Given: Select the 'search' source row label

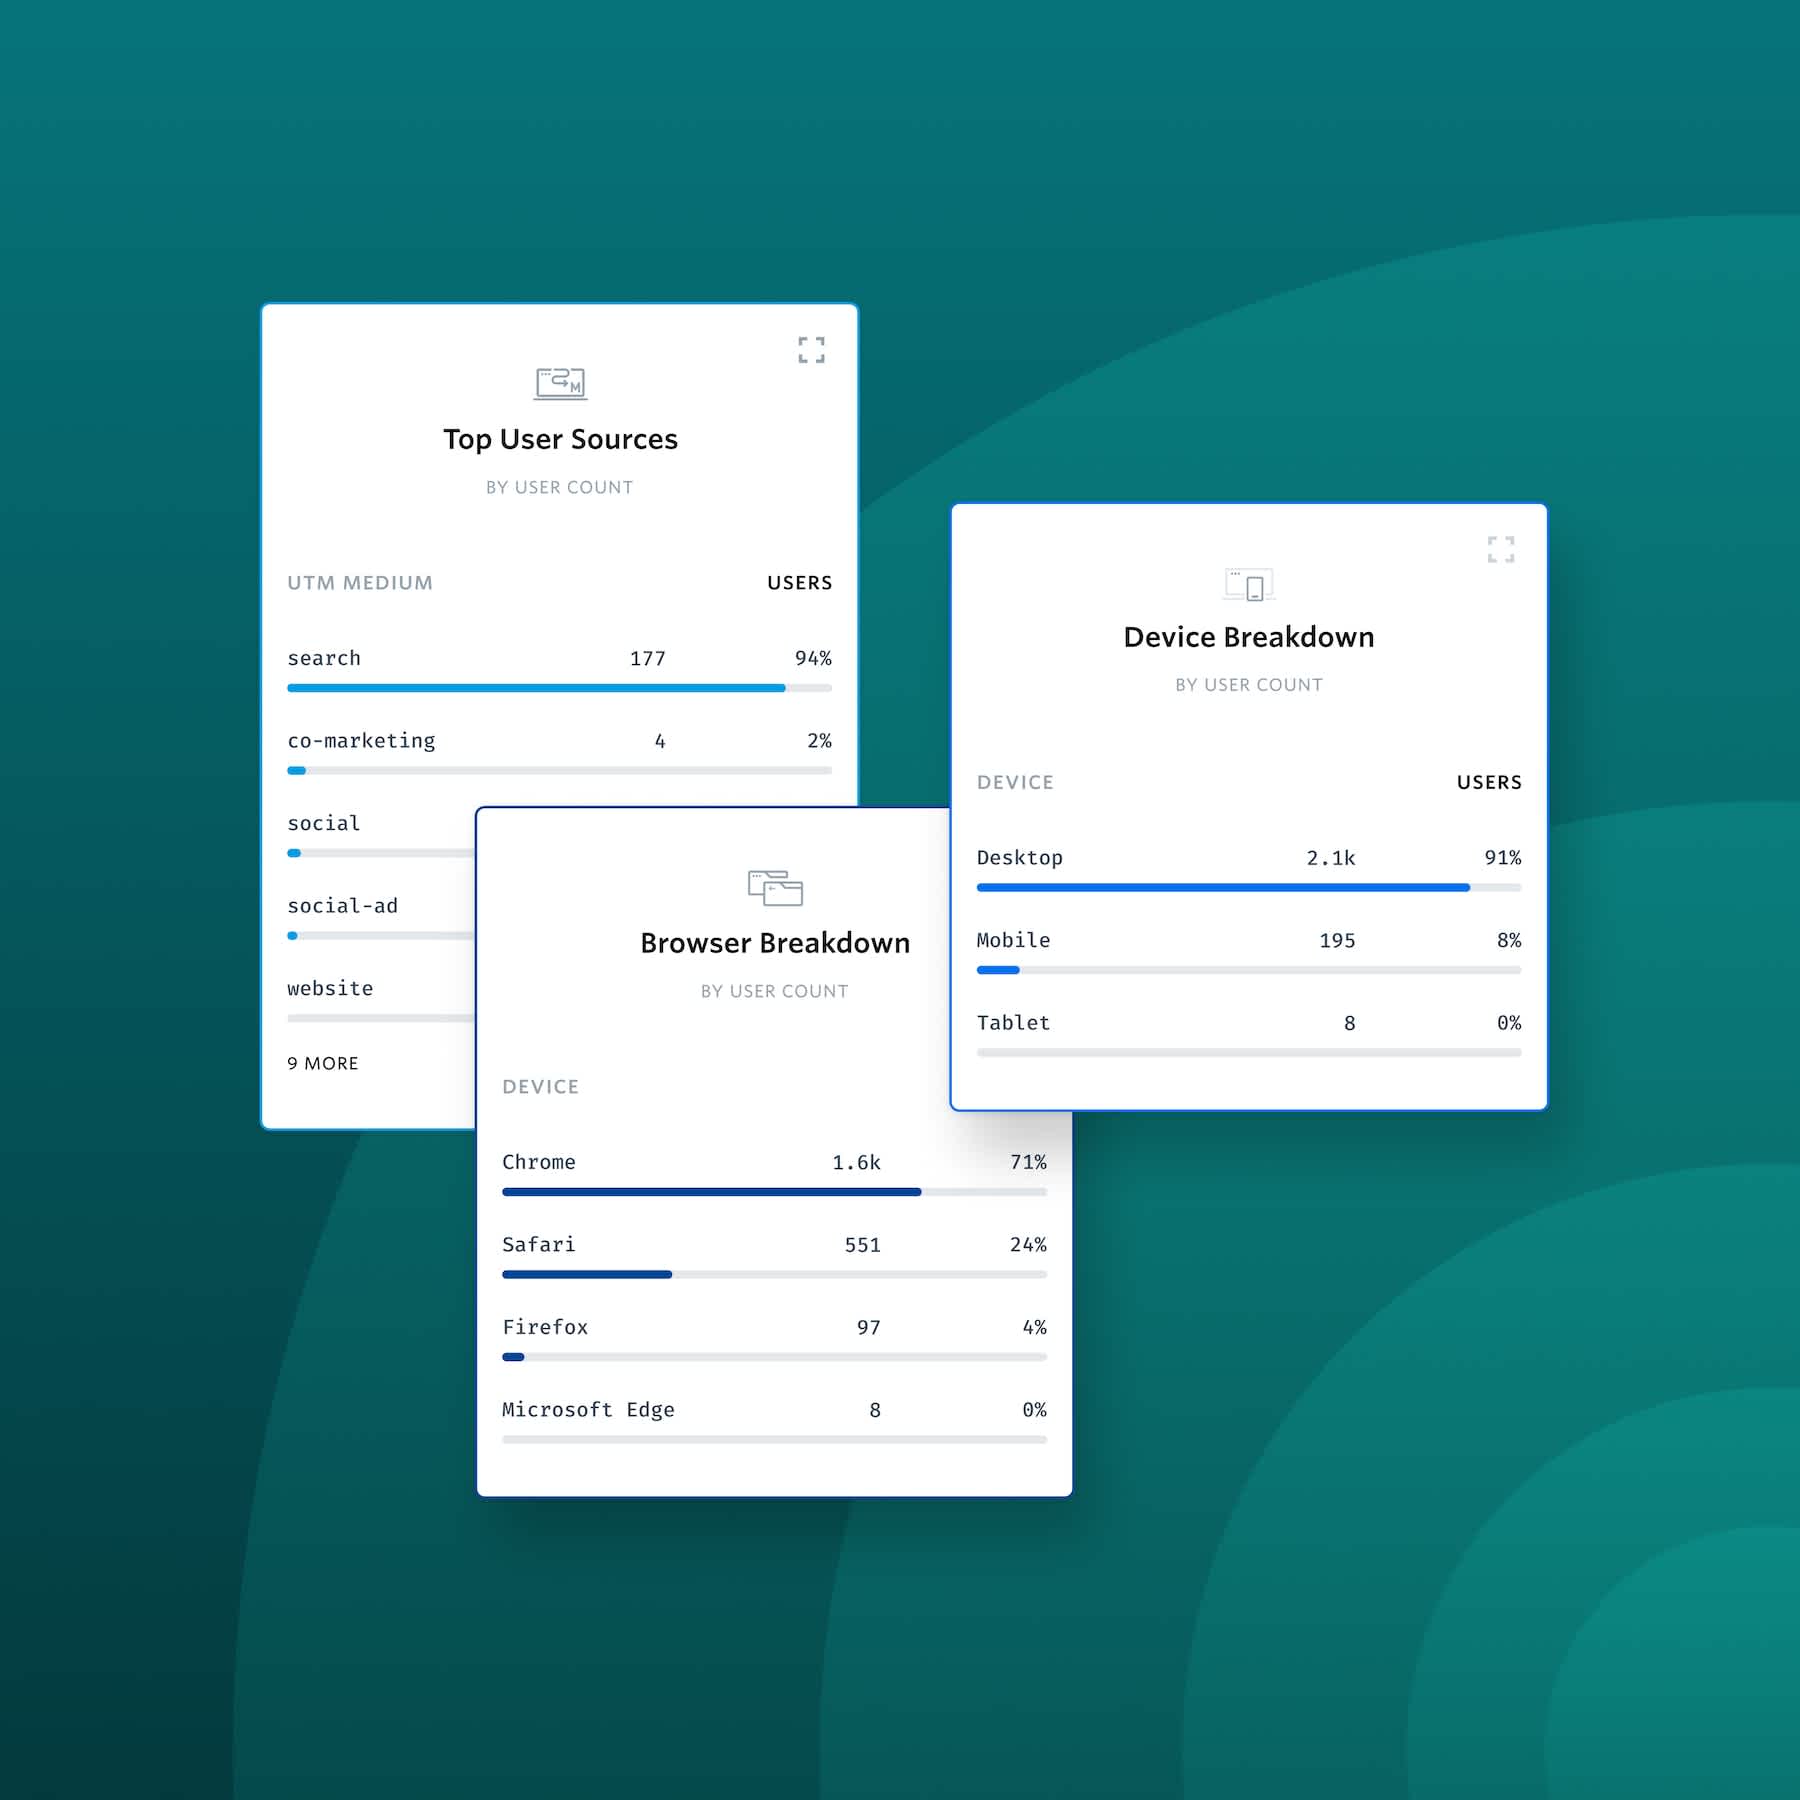Looking at the screenshot, I should click(x=324, y=658).
